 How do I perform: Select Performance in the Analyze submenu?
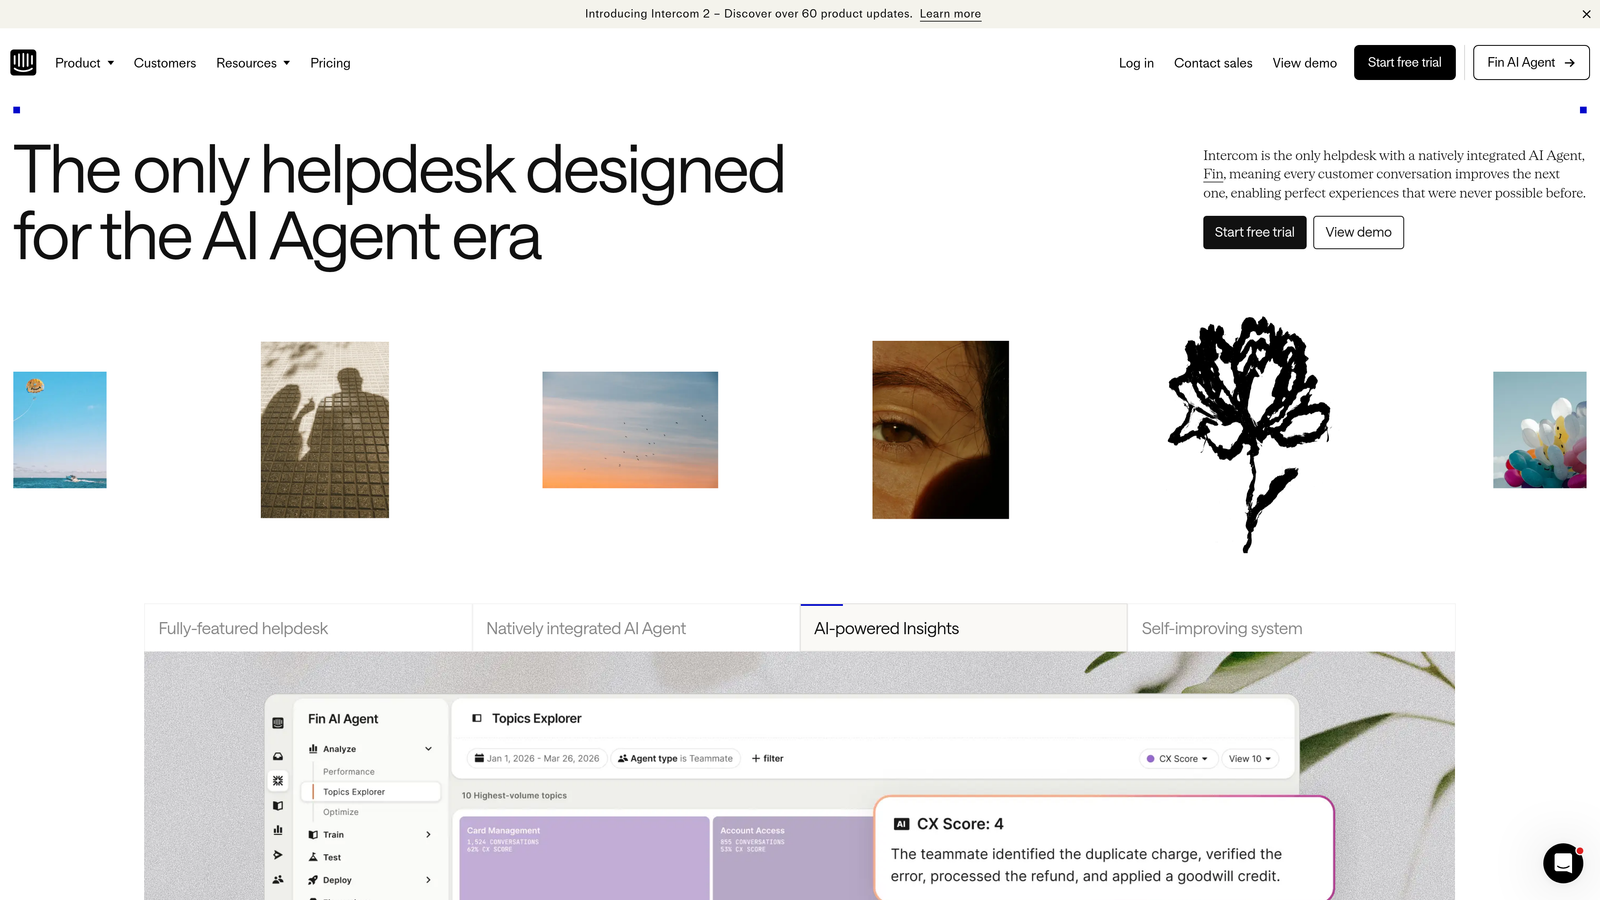[349, 772]
